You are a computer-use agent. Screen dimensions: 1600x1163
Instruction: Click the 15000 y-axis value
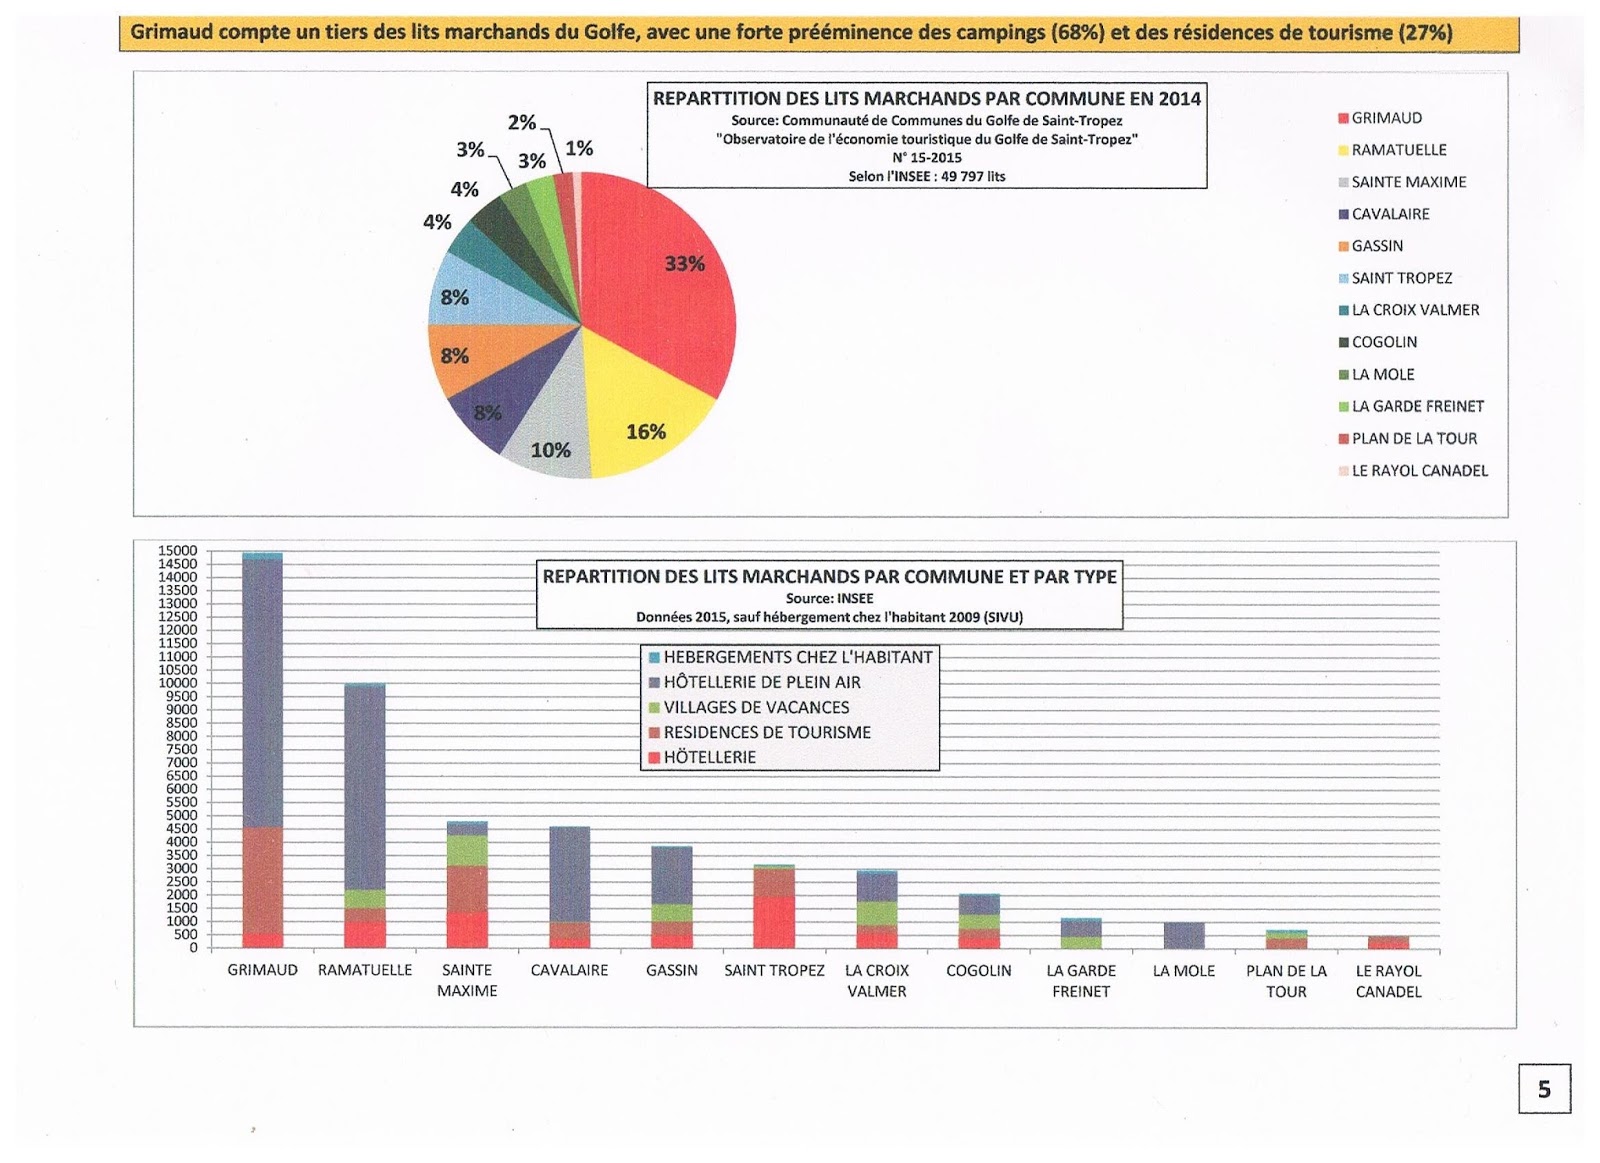tap(178, 551)
